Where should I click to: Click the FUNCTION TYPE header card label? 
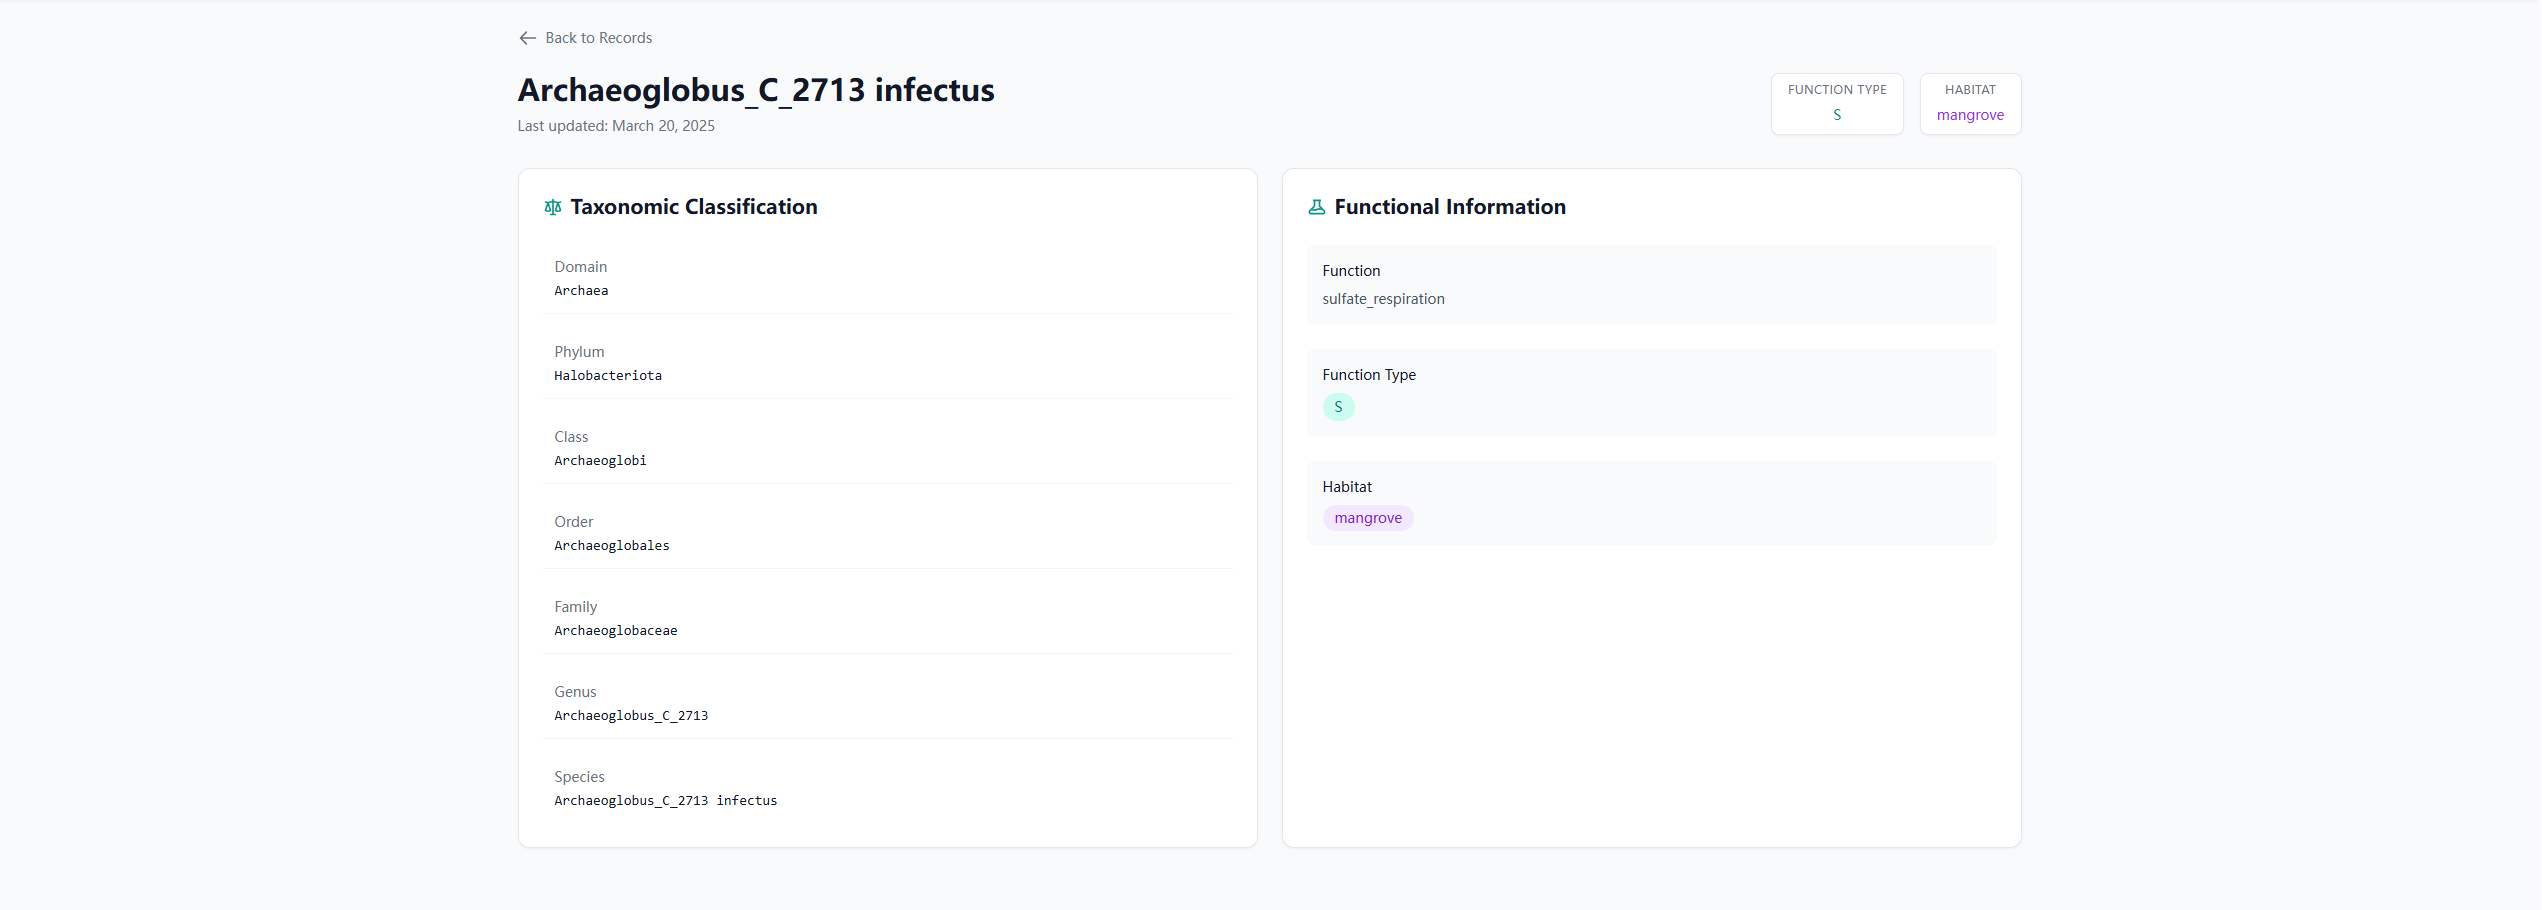click(x=1837, y=90)
